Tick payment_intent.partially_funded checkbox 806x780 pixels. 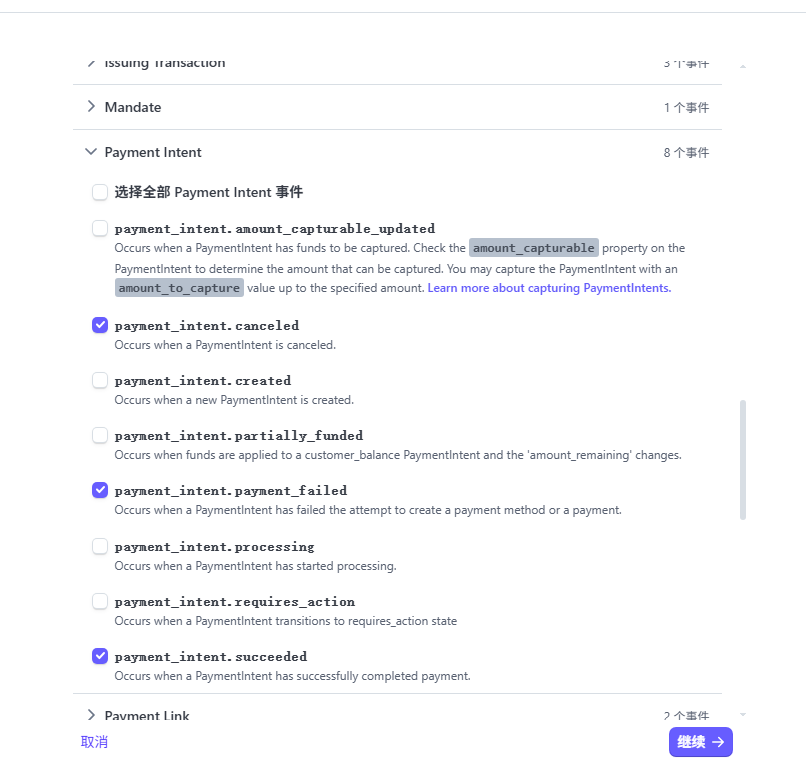100,435
